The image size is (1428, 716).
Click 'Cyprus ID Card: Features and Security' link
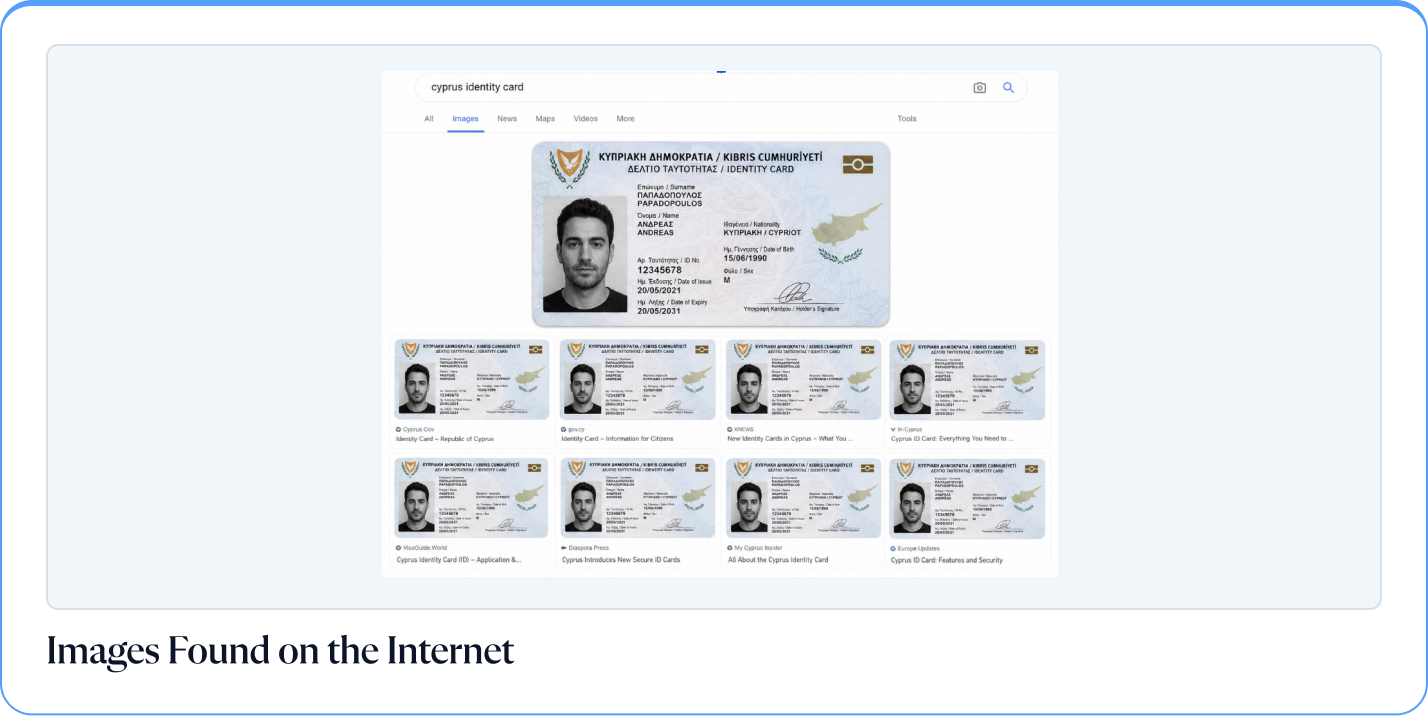947,560
